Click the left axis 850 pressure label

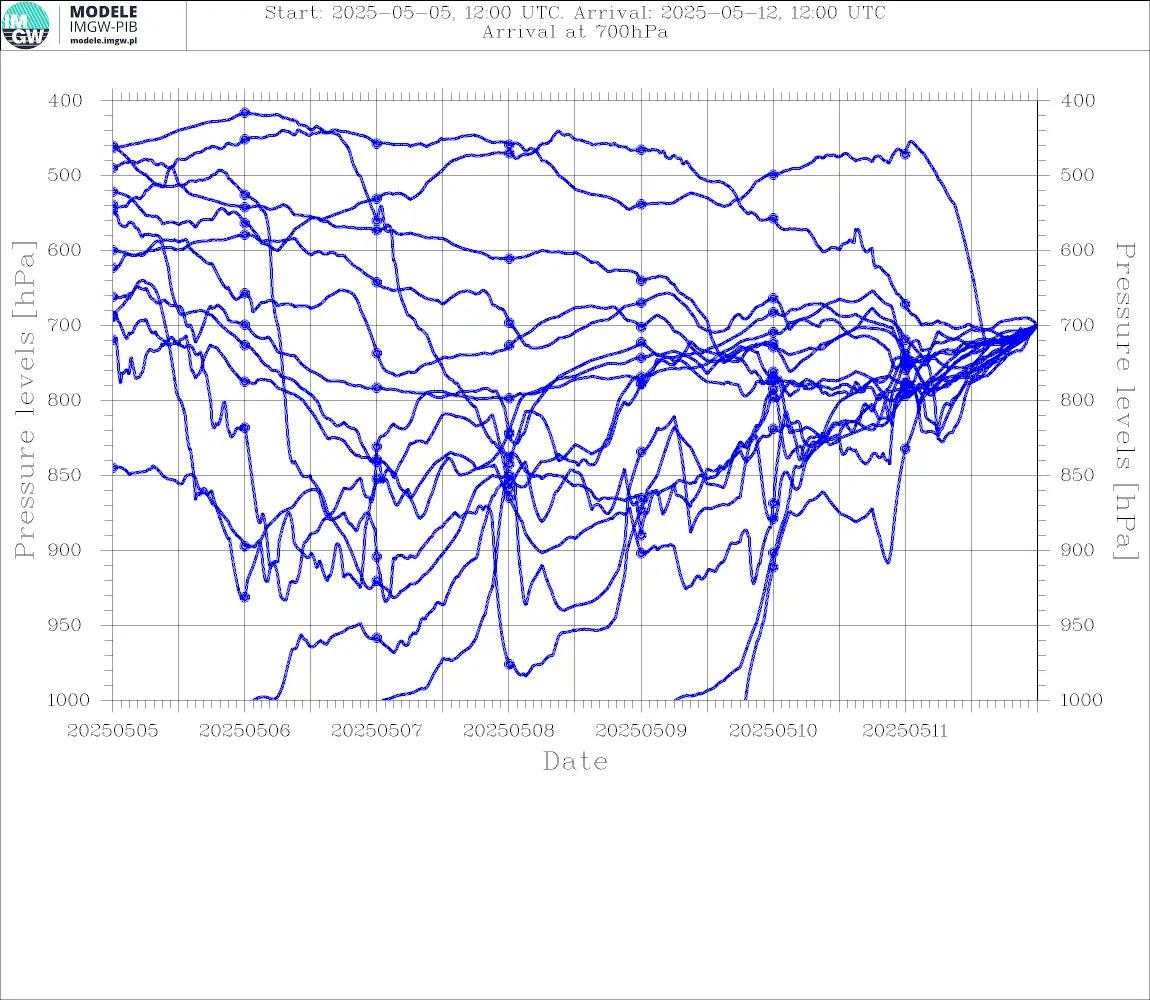coord(65,475)
